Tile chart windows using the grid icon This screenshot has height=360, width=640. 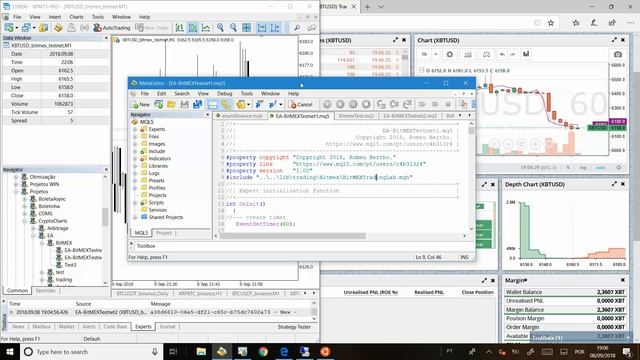tap(247, 28)
